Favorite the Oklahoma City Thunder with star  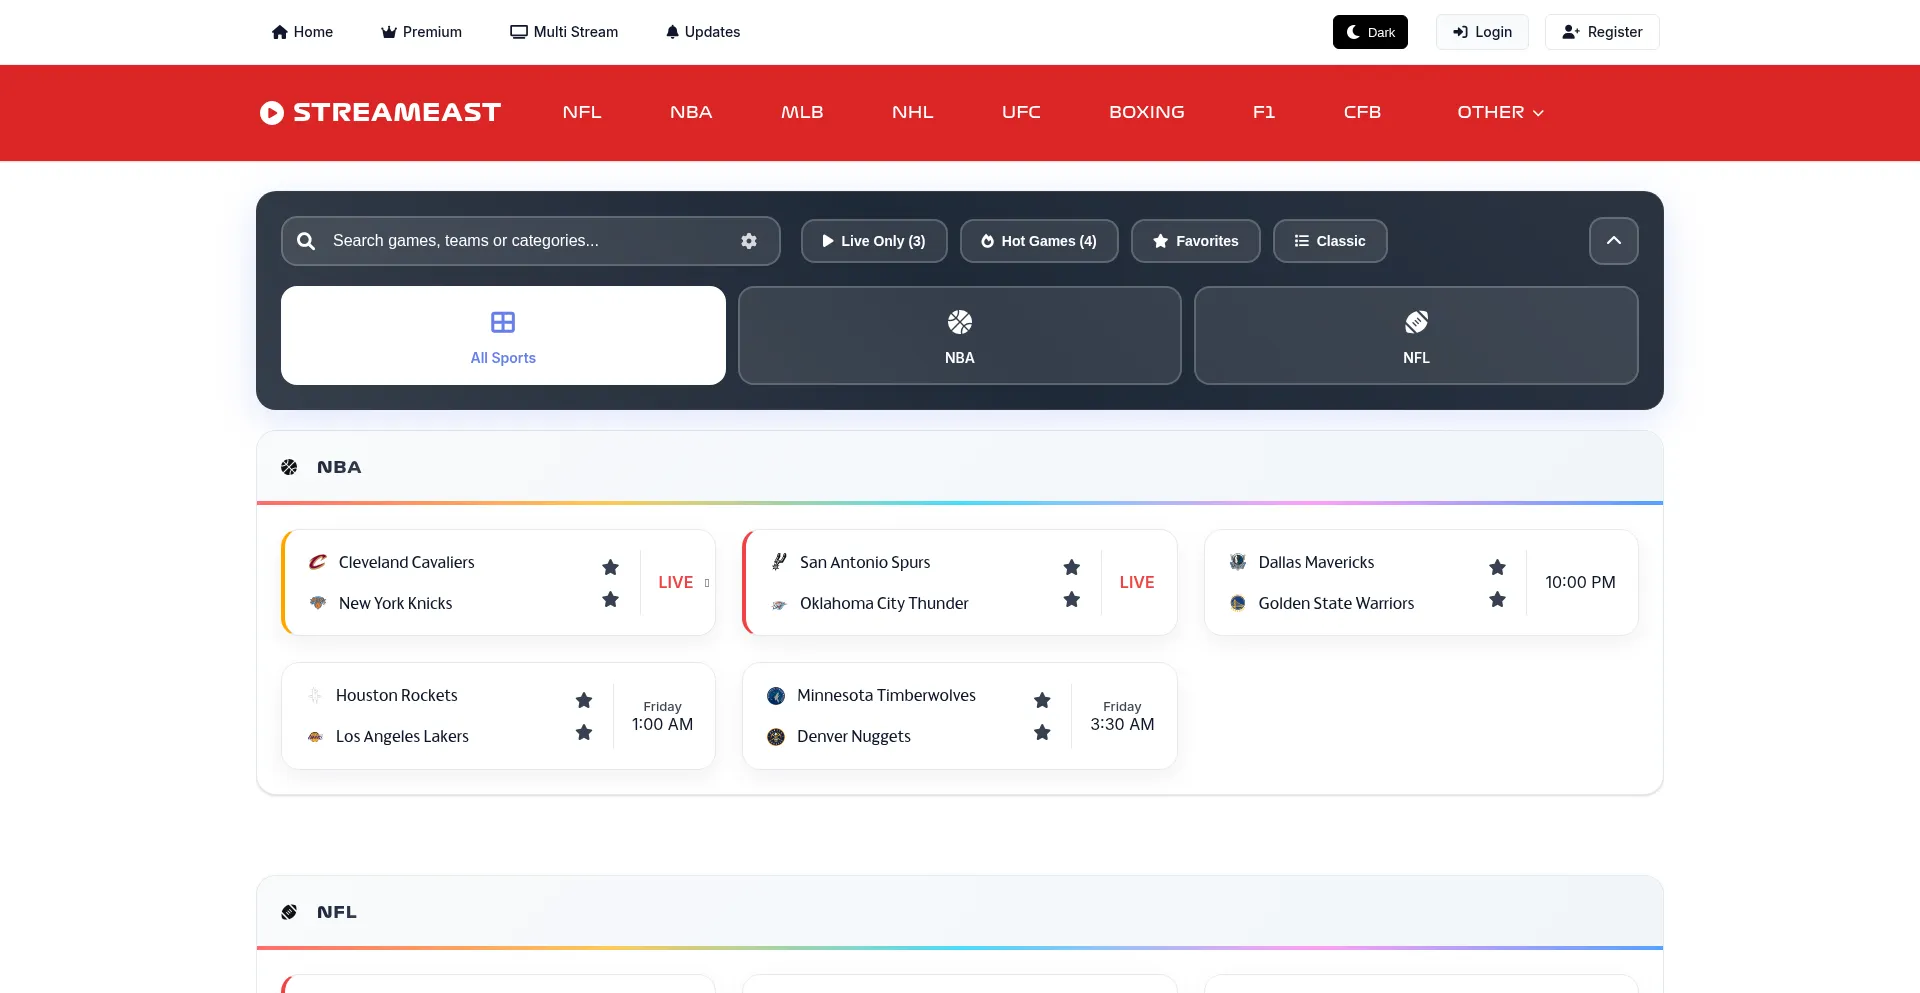1072,599
